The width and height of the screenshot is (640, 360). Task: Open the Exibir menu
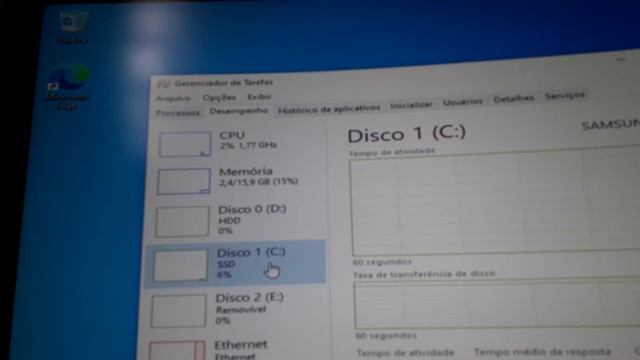click(x=259, y=97)
